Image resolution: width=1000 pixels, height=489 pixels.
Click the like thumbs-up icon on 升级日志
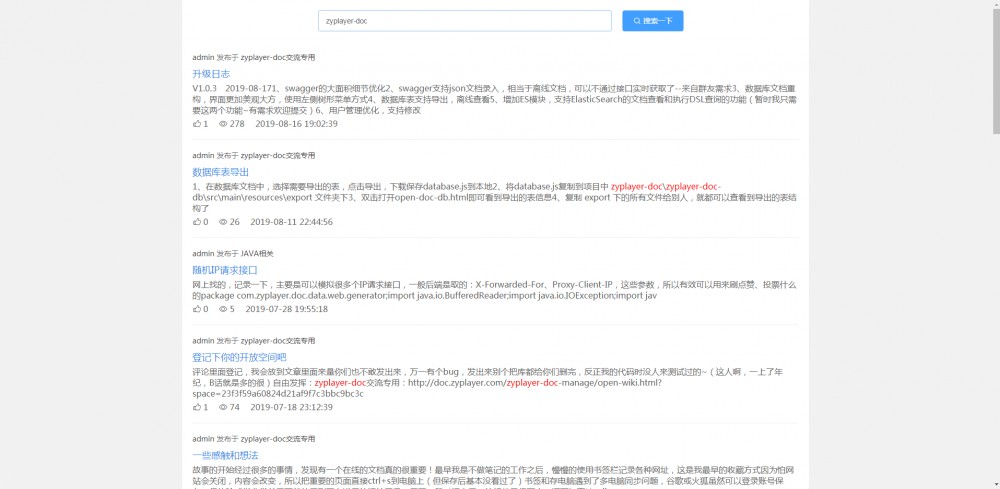click(196, 124)
